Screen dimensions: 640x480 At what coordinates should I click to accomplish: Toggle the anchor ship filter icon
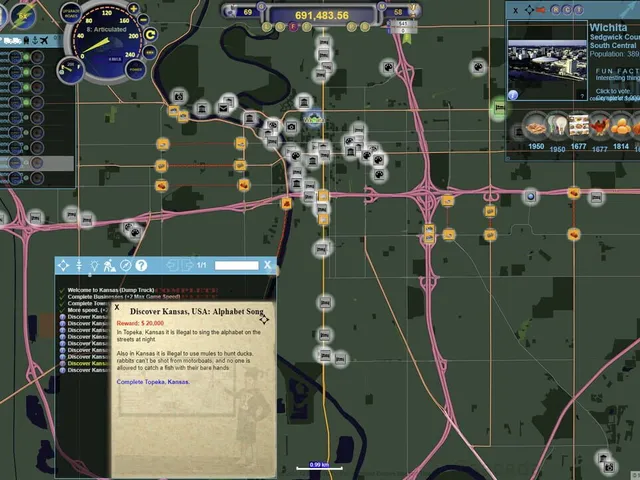[x=36, y=40]
